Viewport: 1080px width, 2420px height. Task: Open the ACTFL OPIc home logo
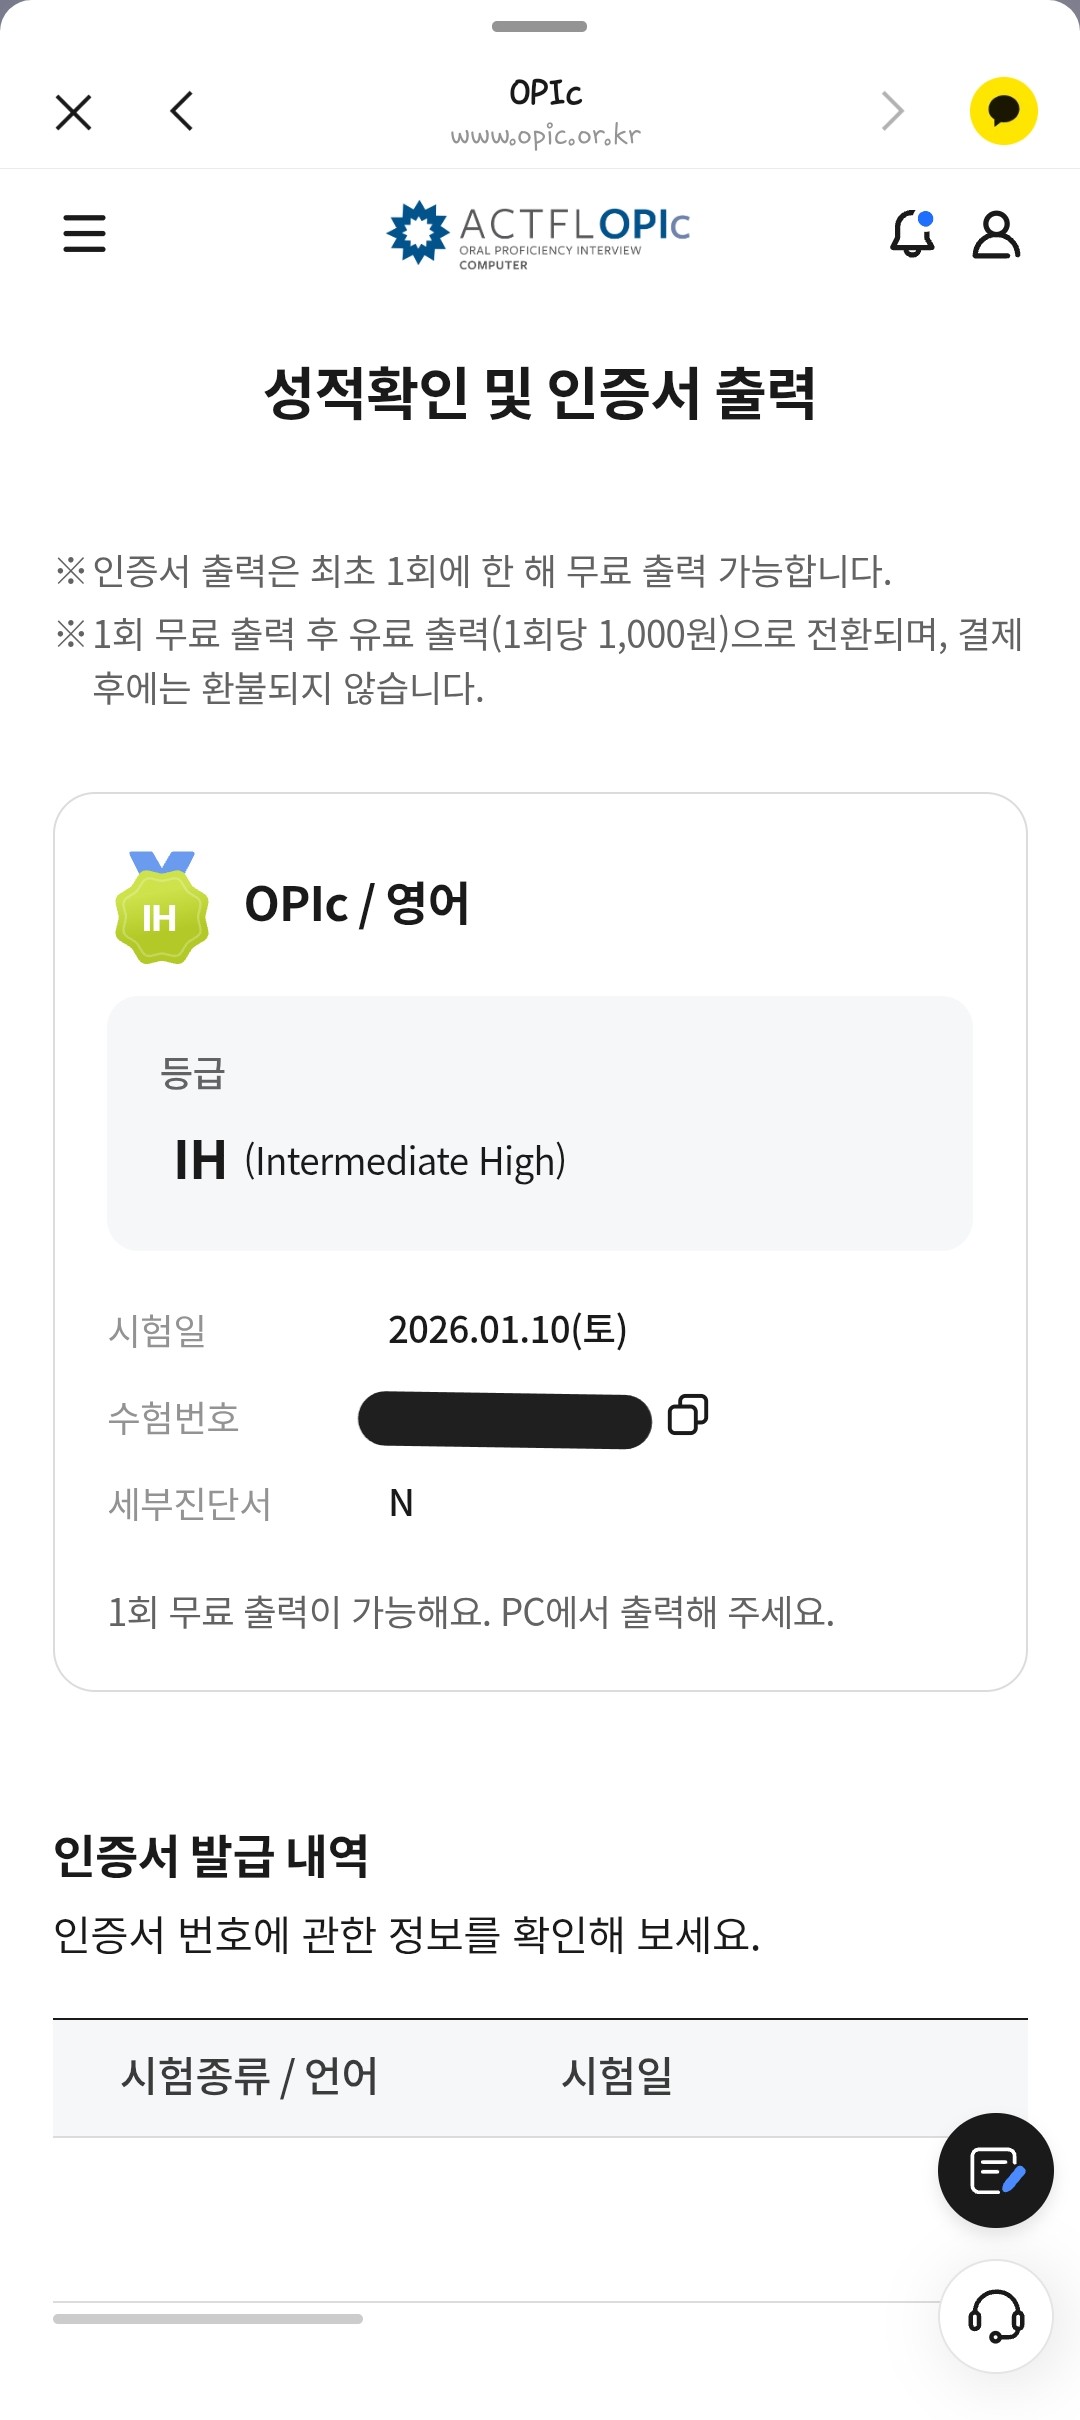(x=539, y=234)
